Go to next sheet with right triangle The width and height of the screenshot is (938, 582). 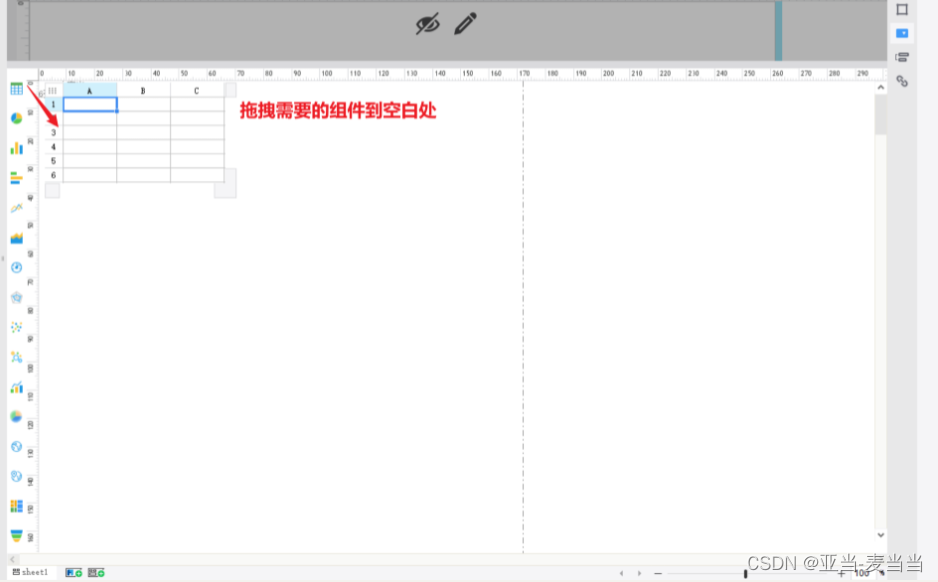click(x=639, y=573)
